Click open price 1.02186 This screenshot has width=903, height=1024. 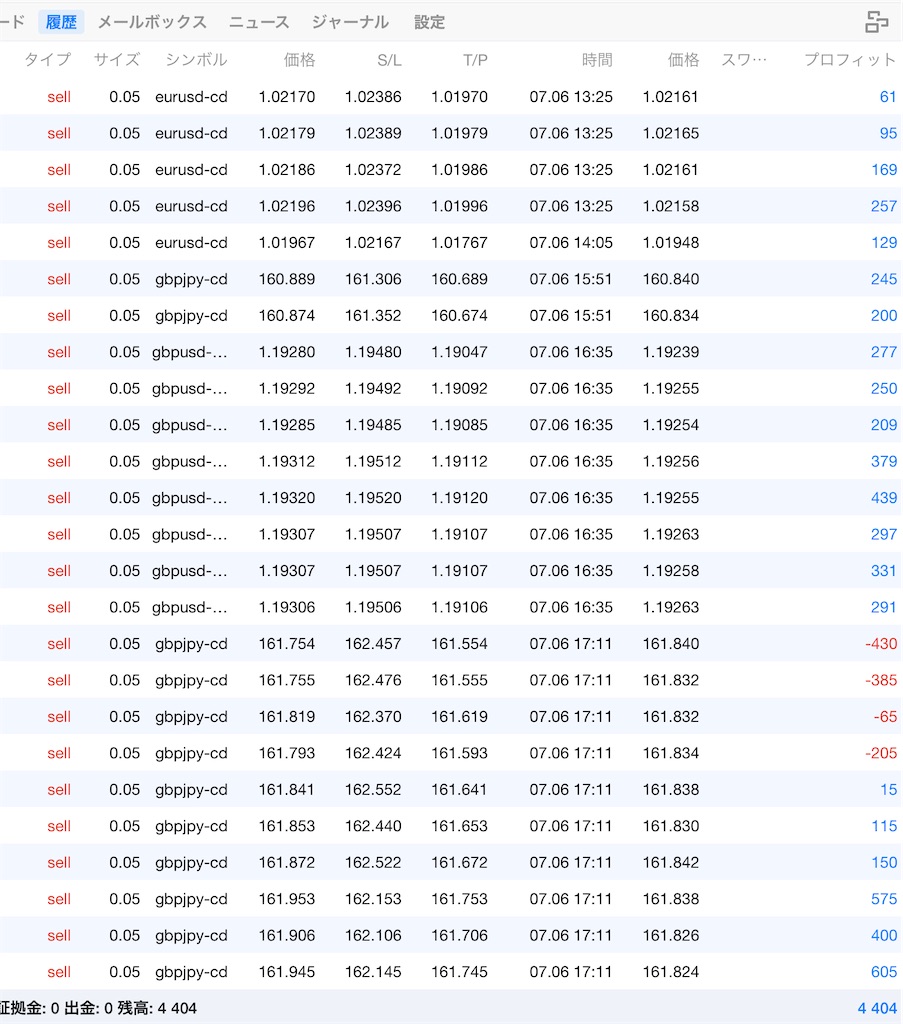pos(287,170)
